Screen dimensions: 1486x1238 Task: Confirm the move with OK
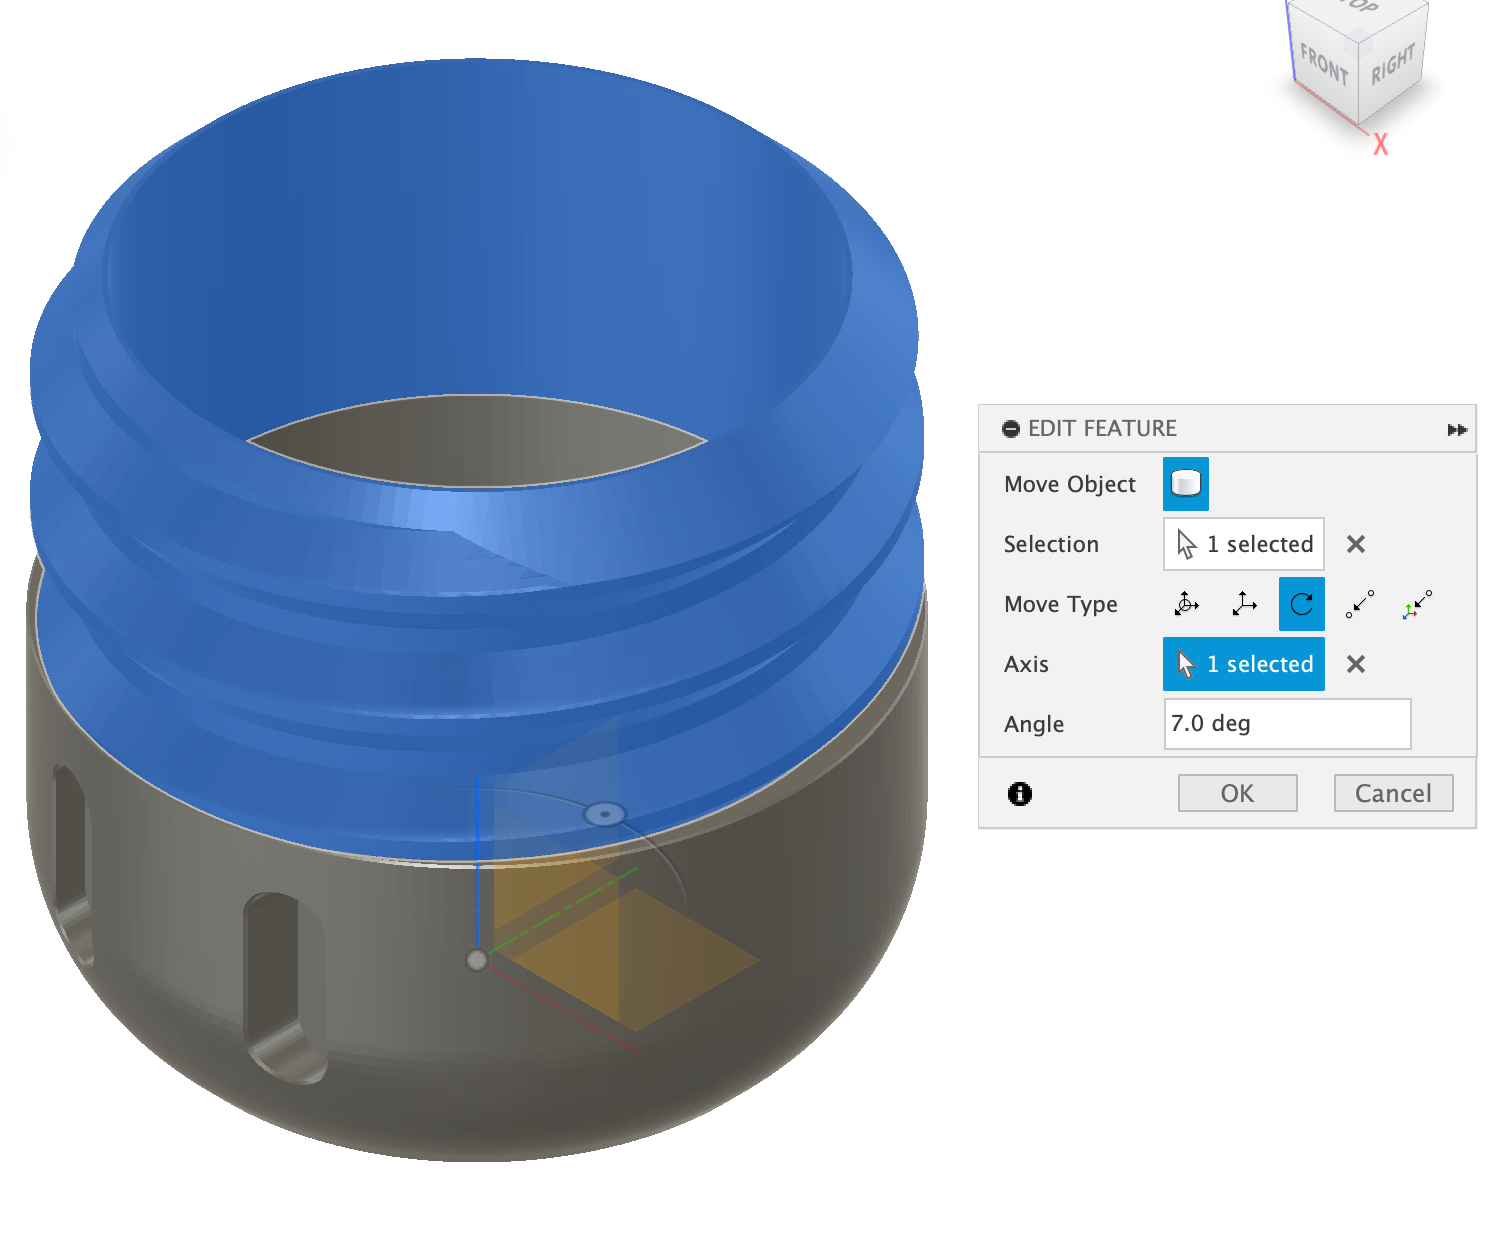1238,793
